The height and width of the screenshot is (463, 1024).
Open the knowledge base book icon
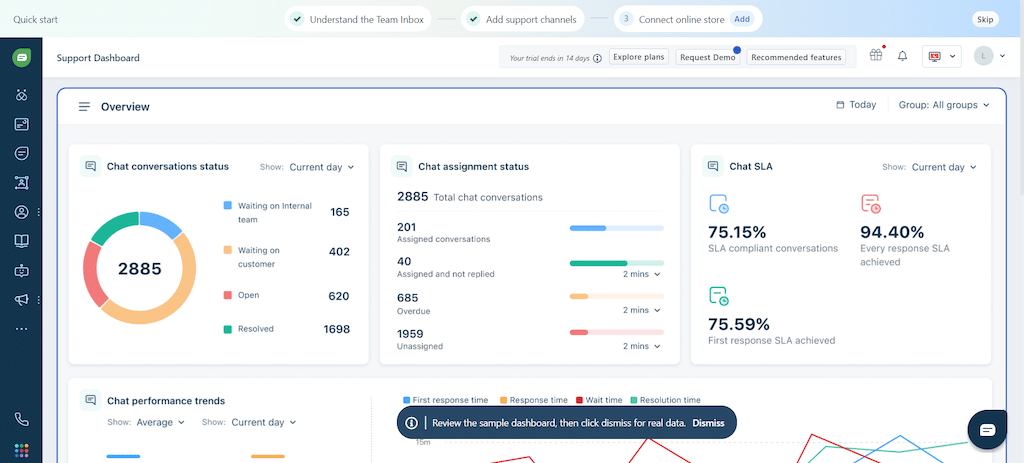[21, 241]
